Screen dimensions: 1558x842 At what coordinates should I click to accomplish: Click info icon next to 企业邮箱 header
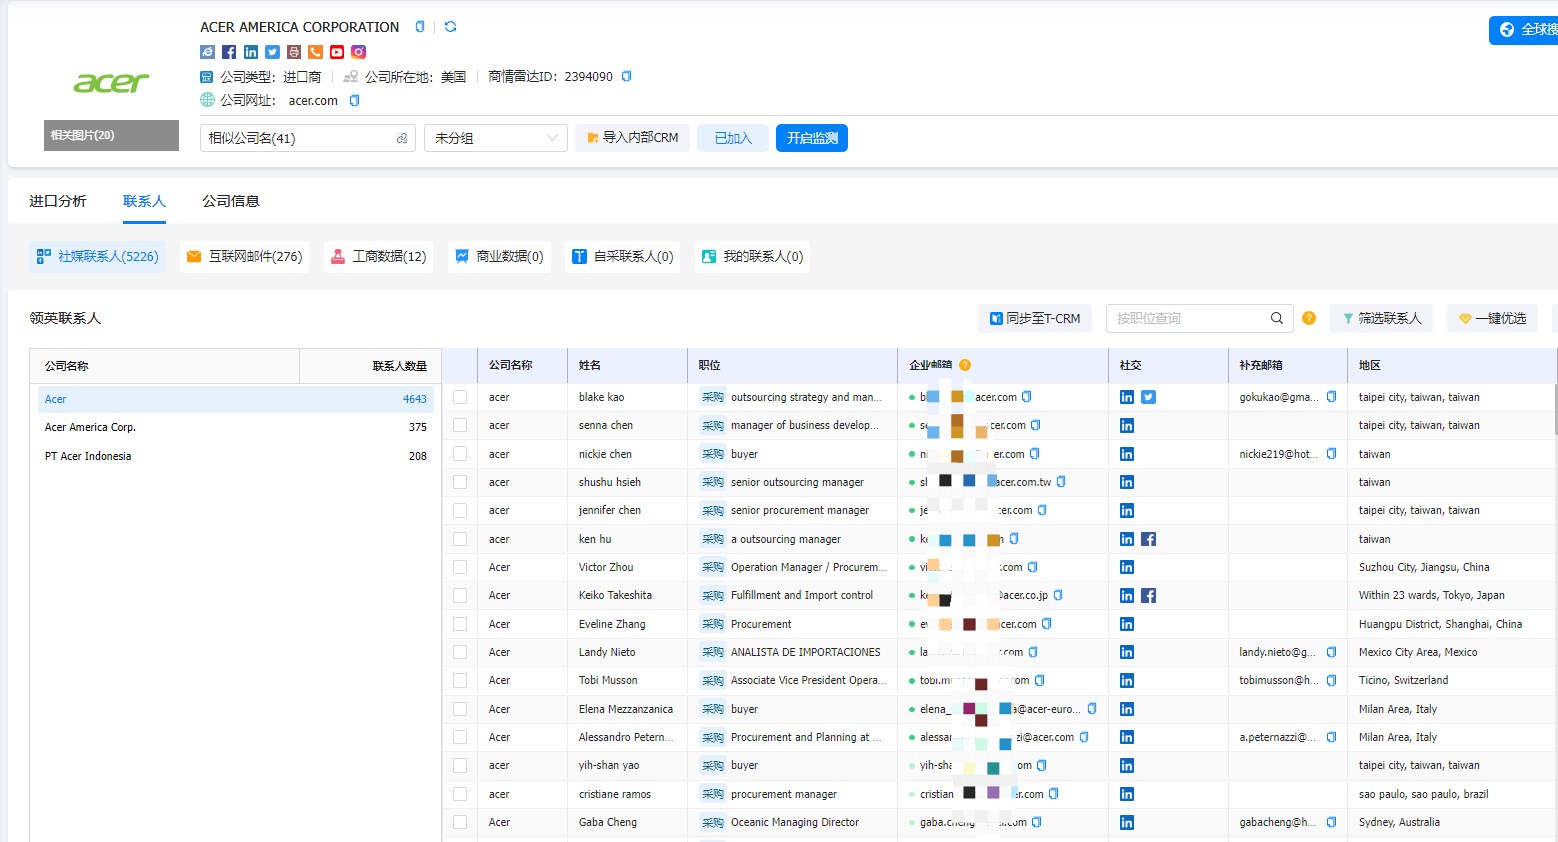pyautogui.click(x=965, y=365)
